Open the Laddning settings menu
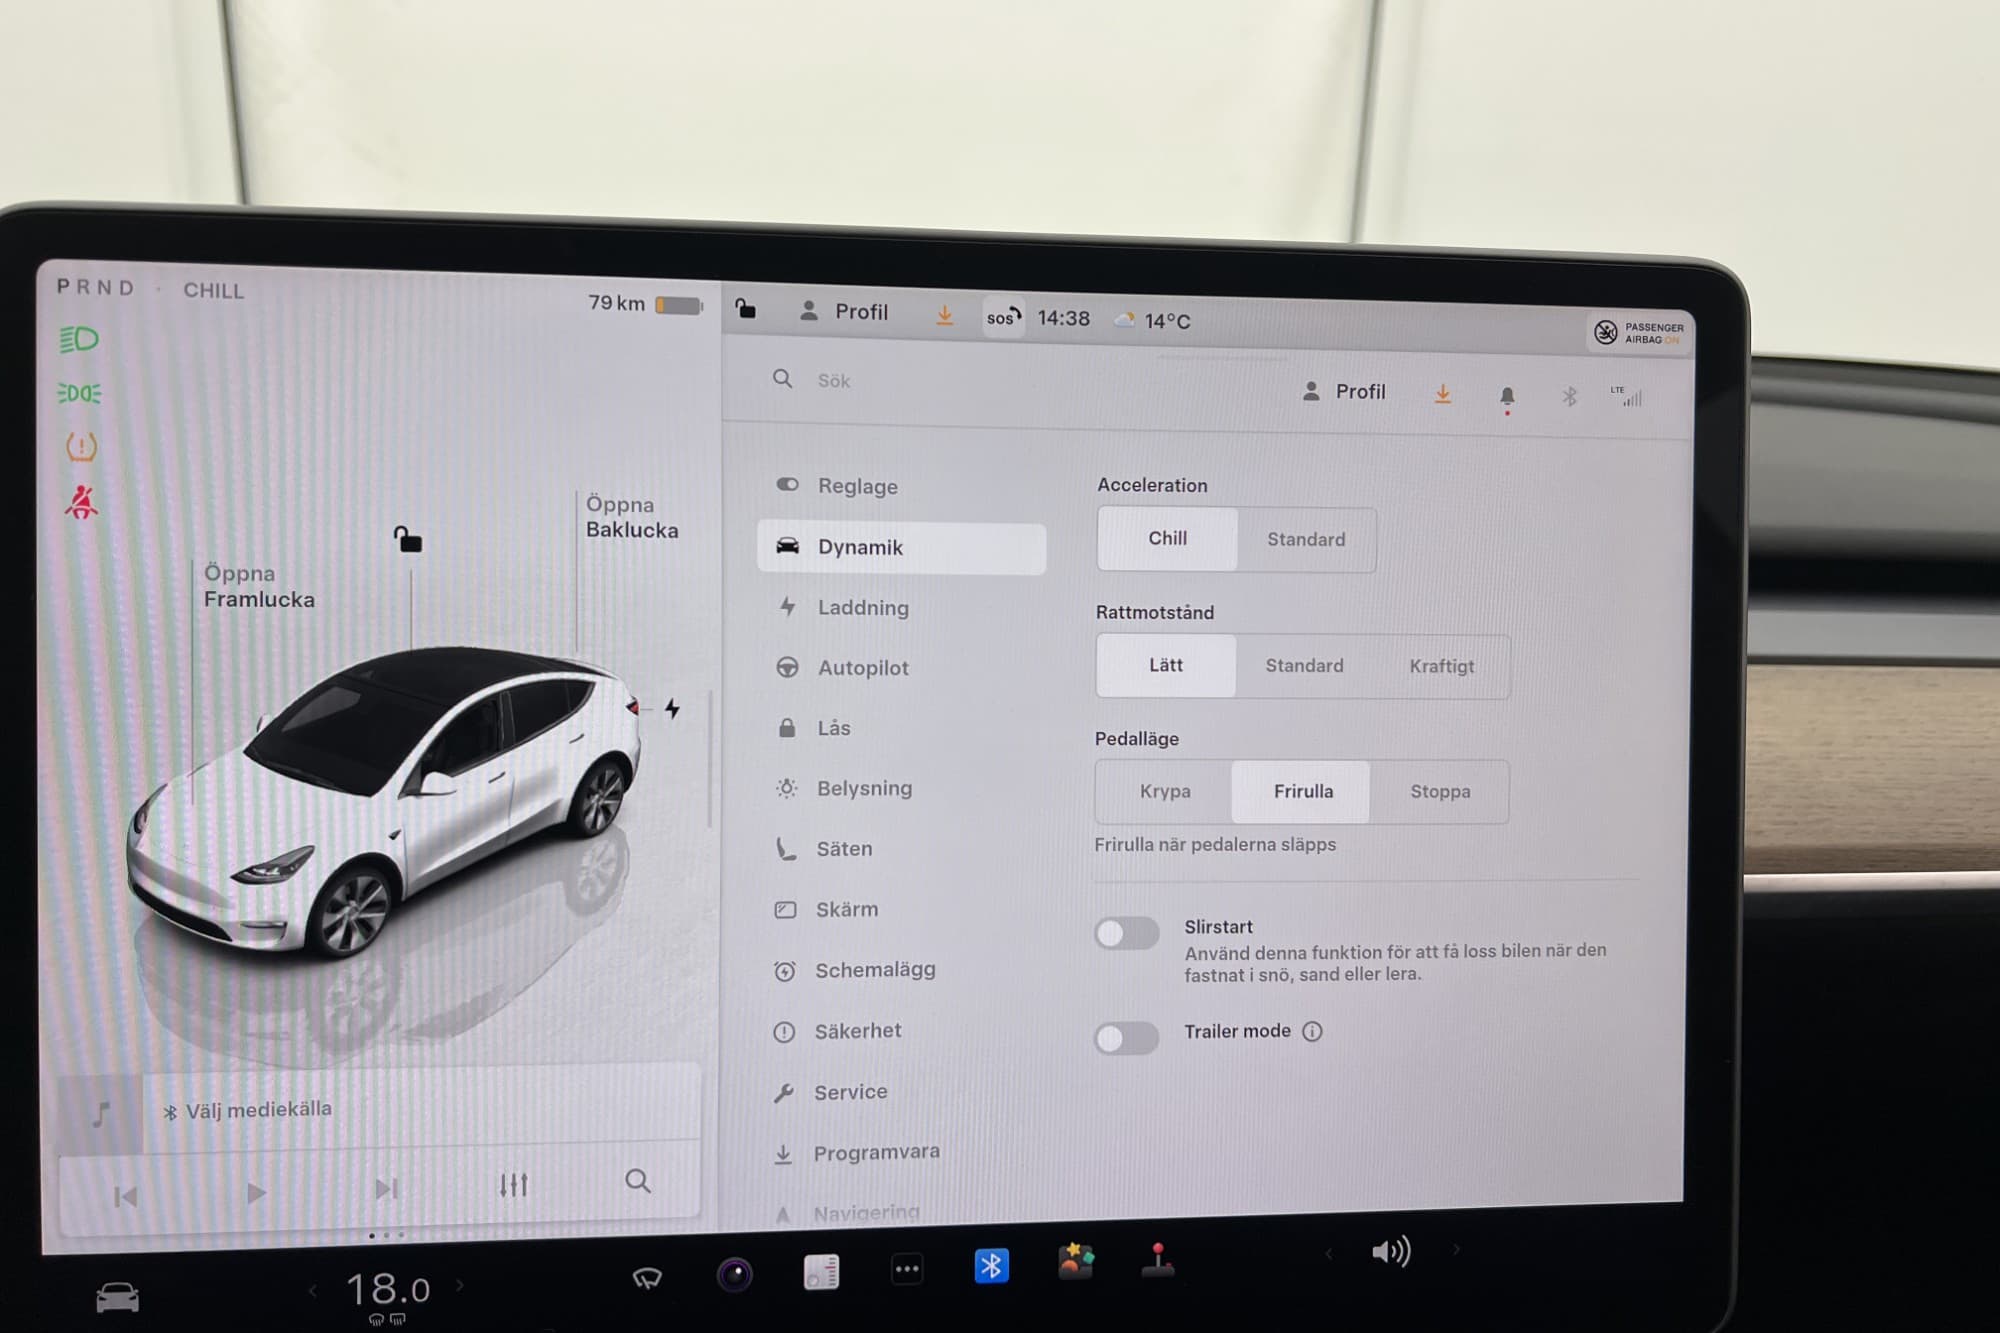 click(x=862, y=608)
